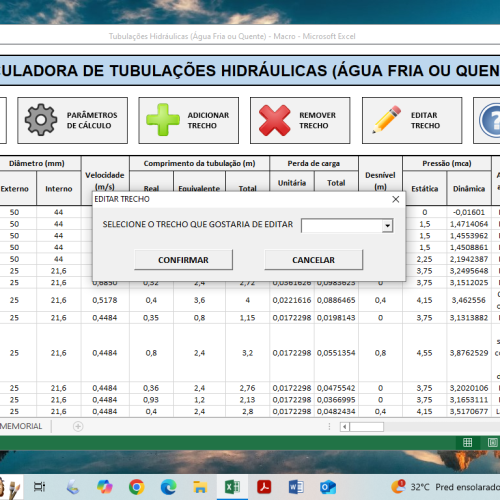Select the cell showing 0,0221616

tap(292, 300)
